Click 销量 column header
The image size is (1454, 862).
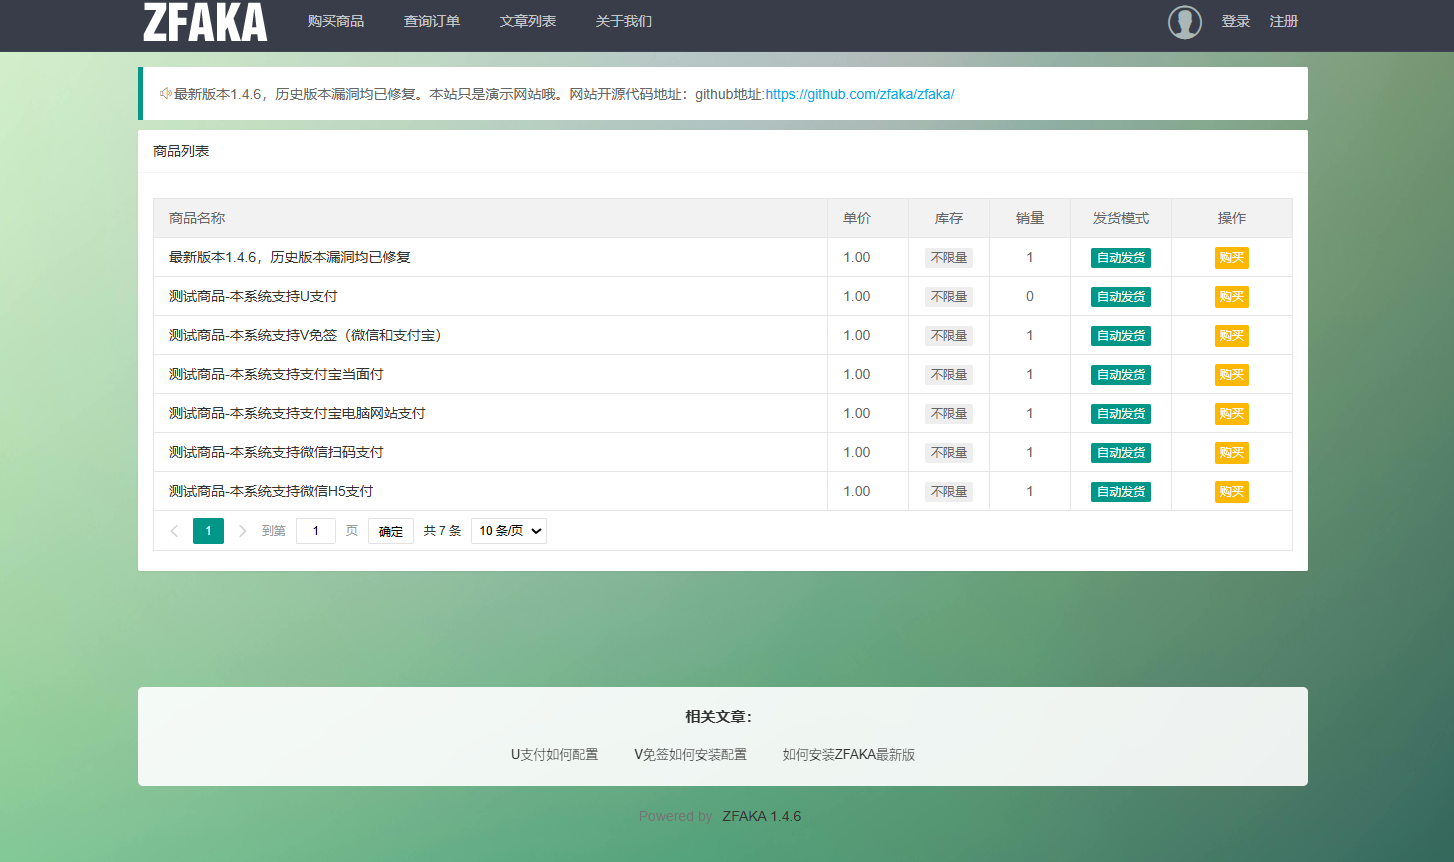tap(1030, 218)
